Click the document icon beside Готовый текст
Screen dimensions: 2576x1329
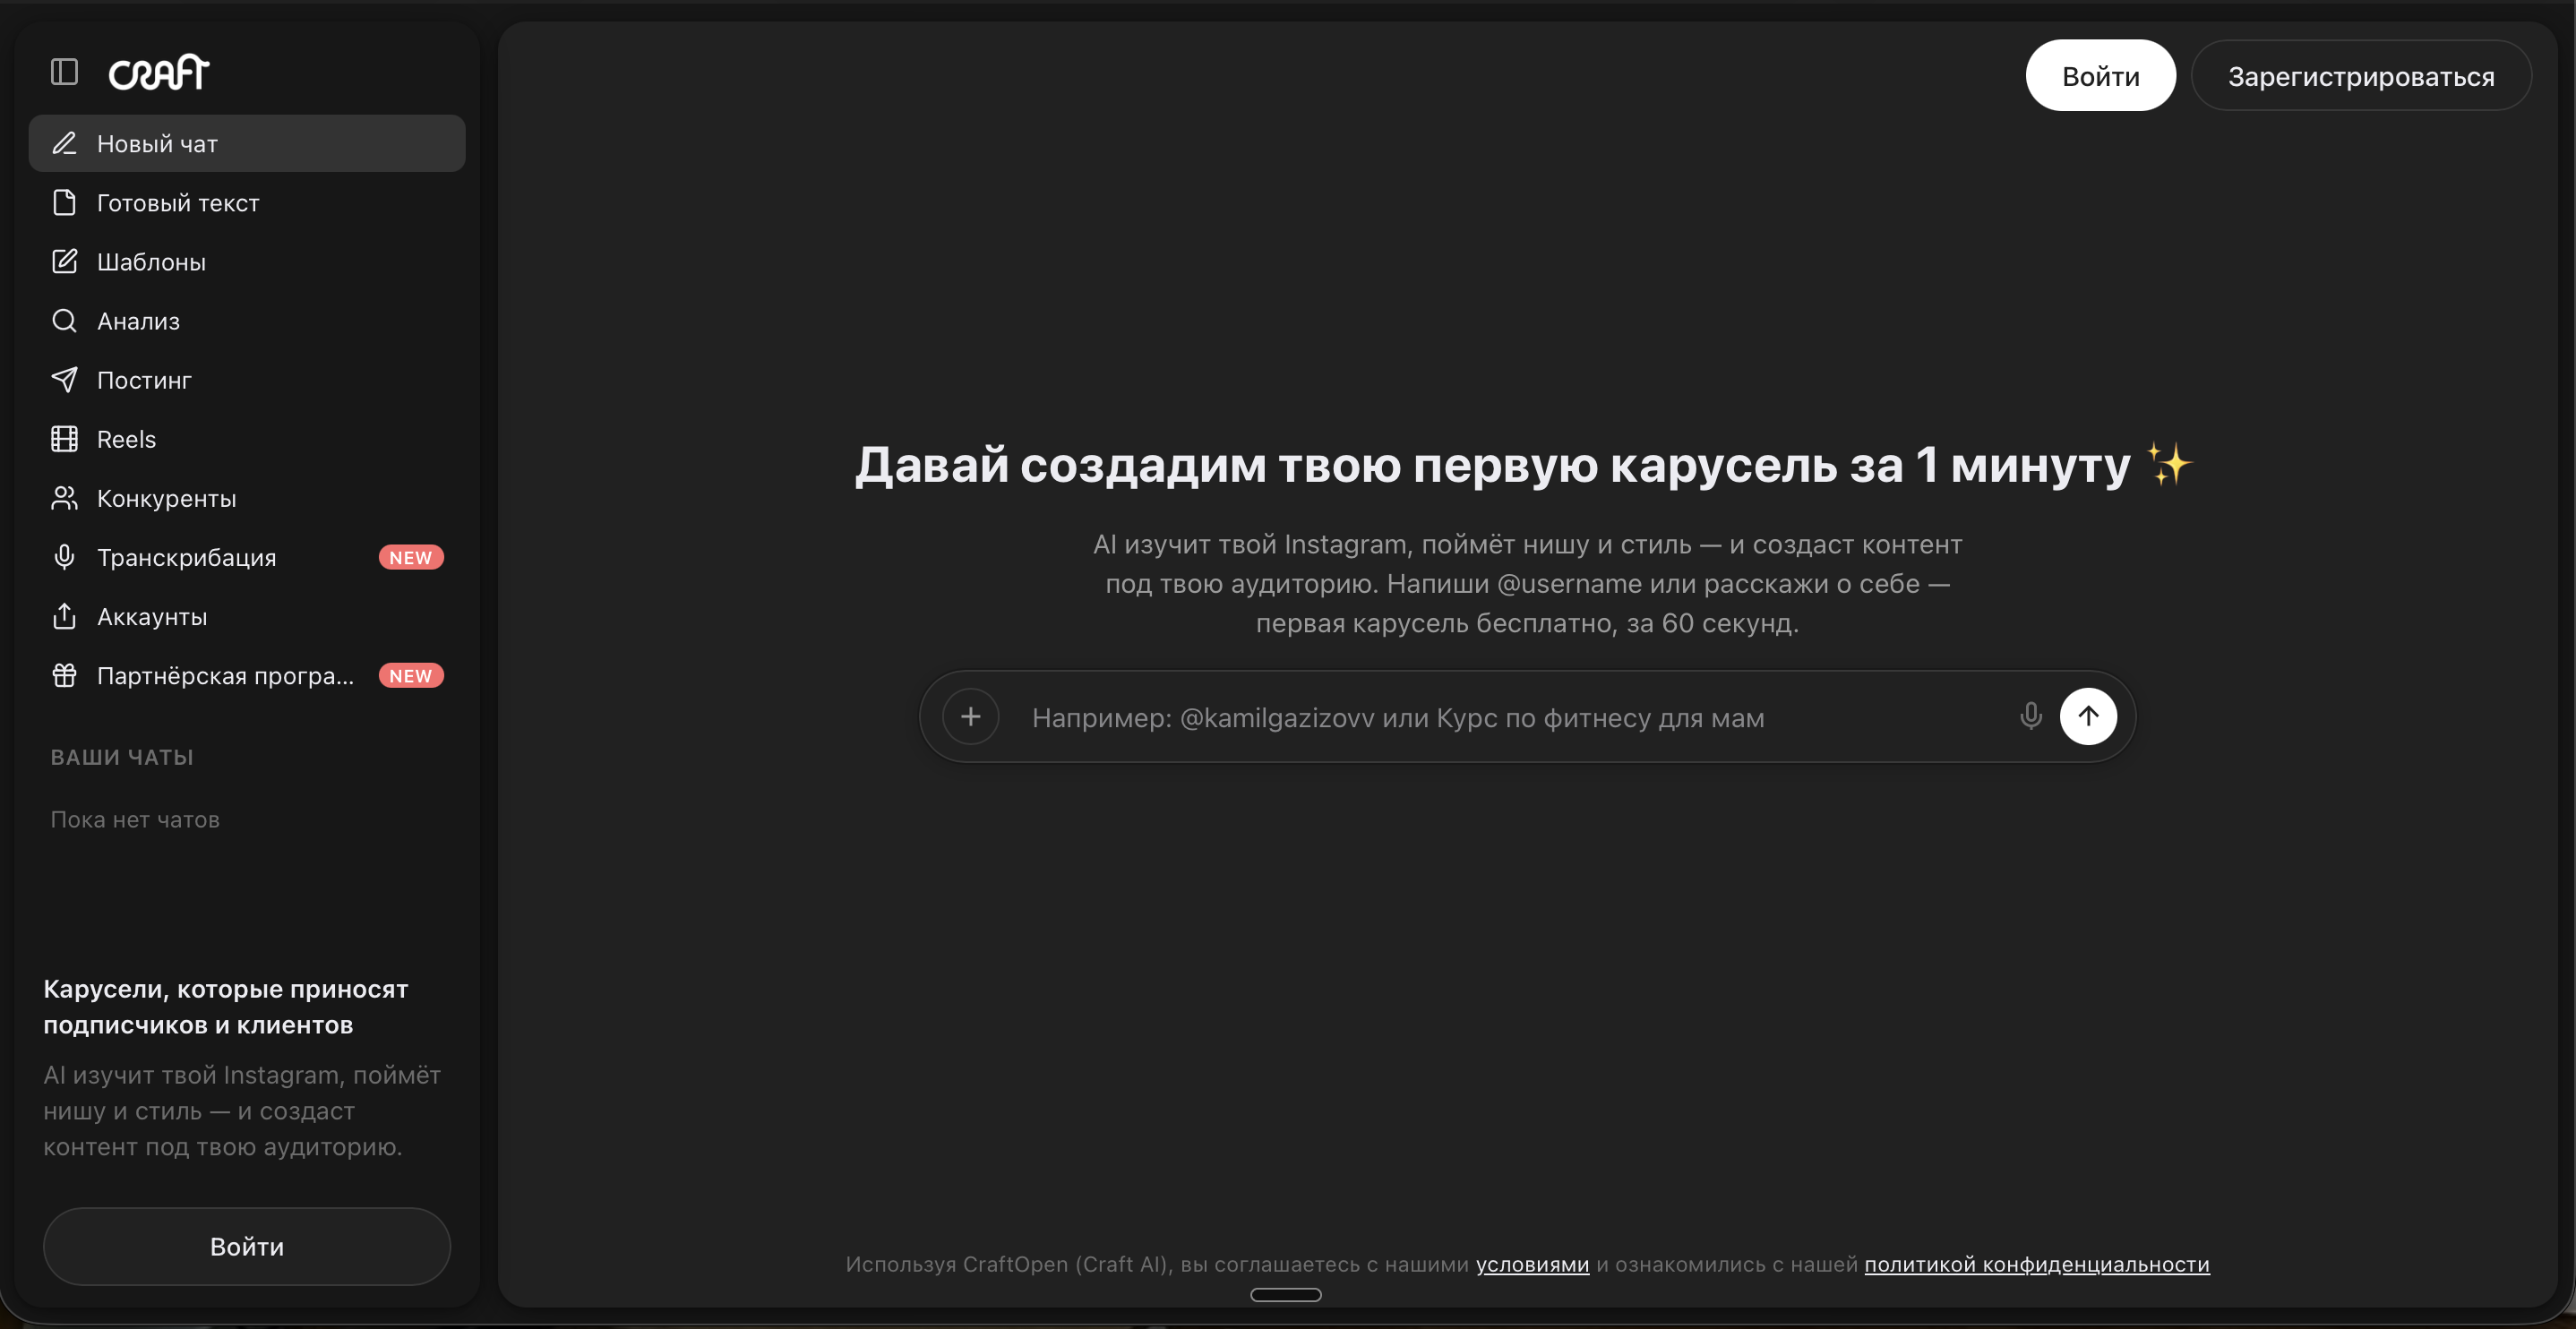coord(64,202)
